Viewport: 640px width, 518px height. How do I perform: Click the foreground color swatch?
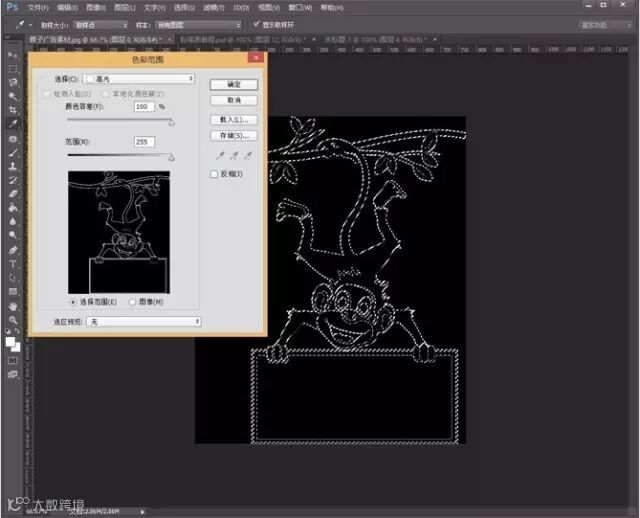[x=11, y=342]
